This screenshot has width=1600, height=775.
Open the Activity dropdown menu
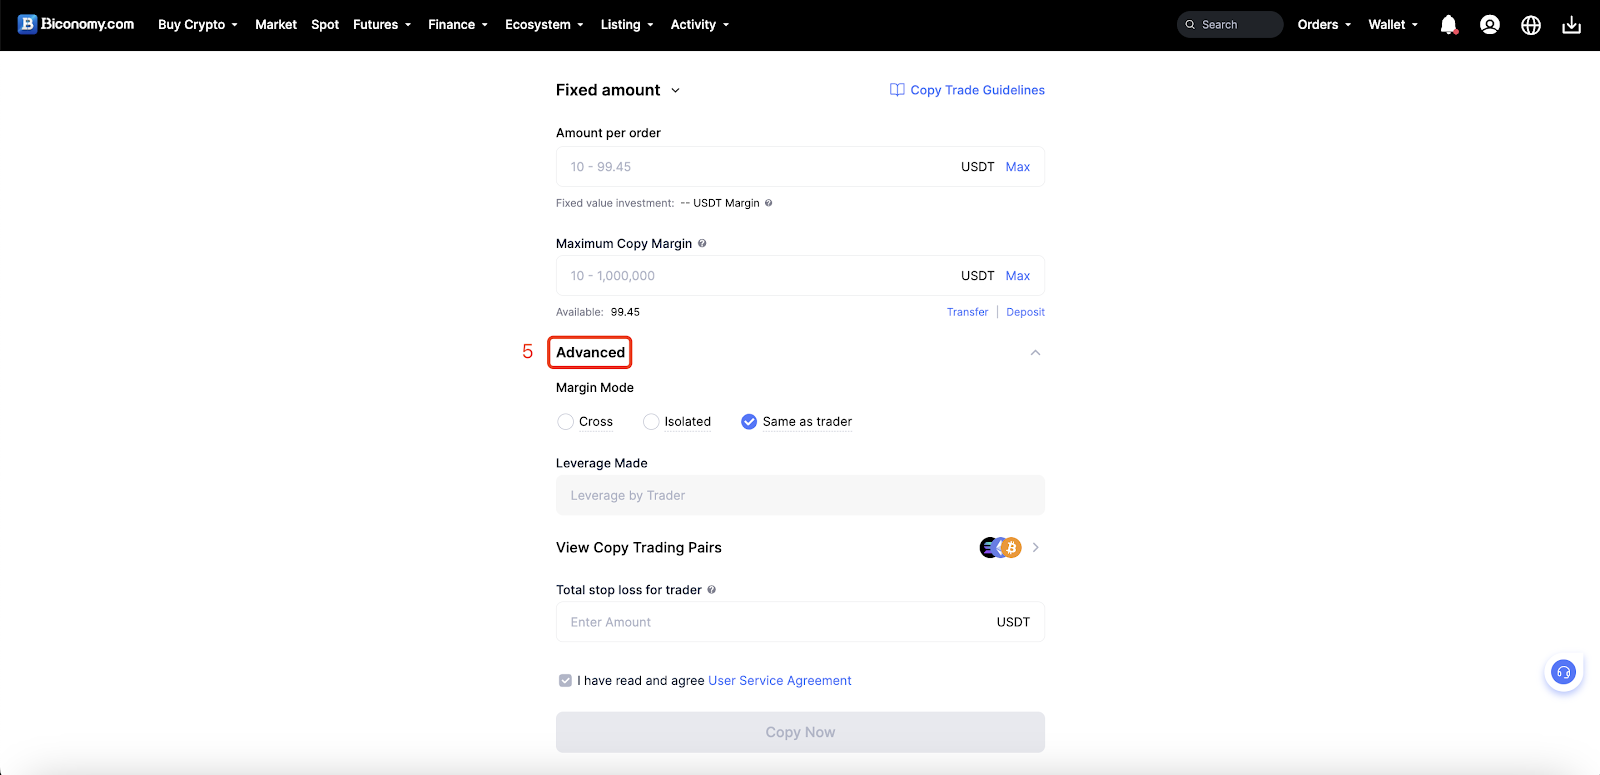click(x=700, y=25)
